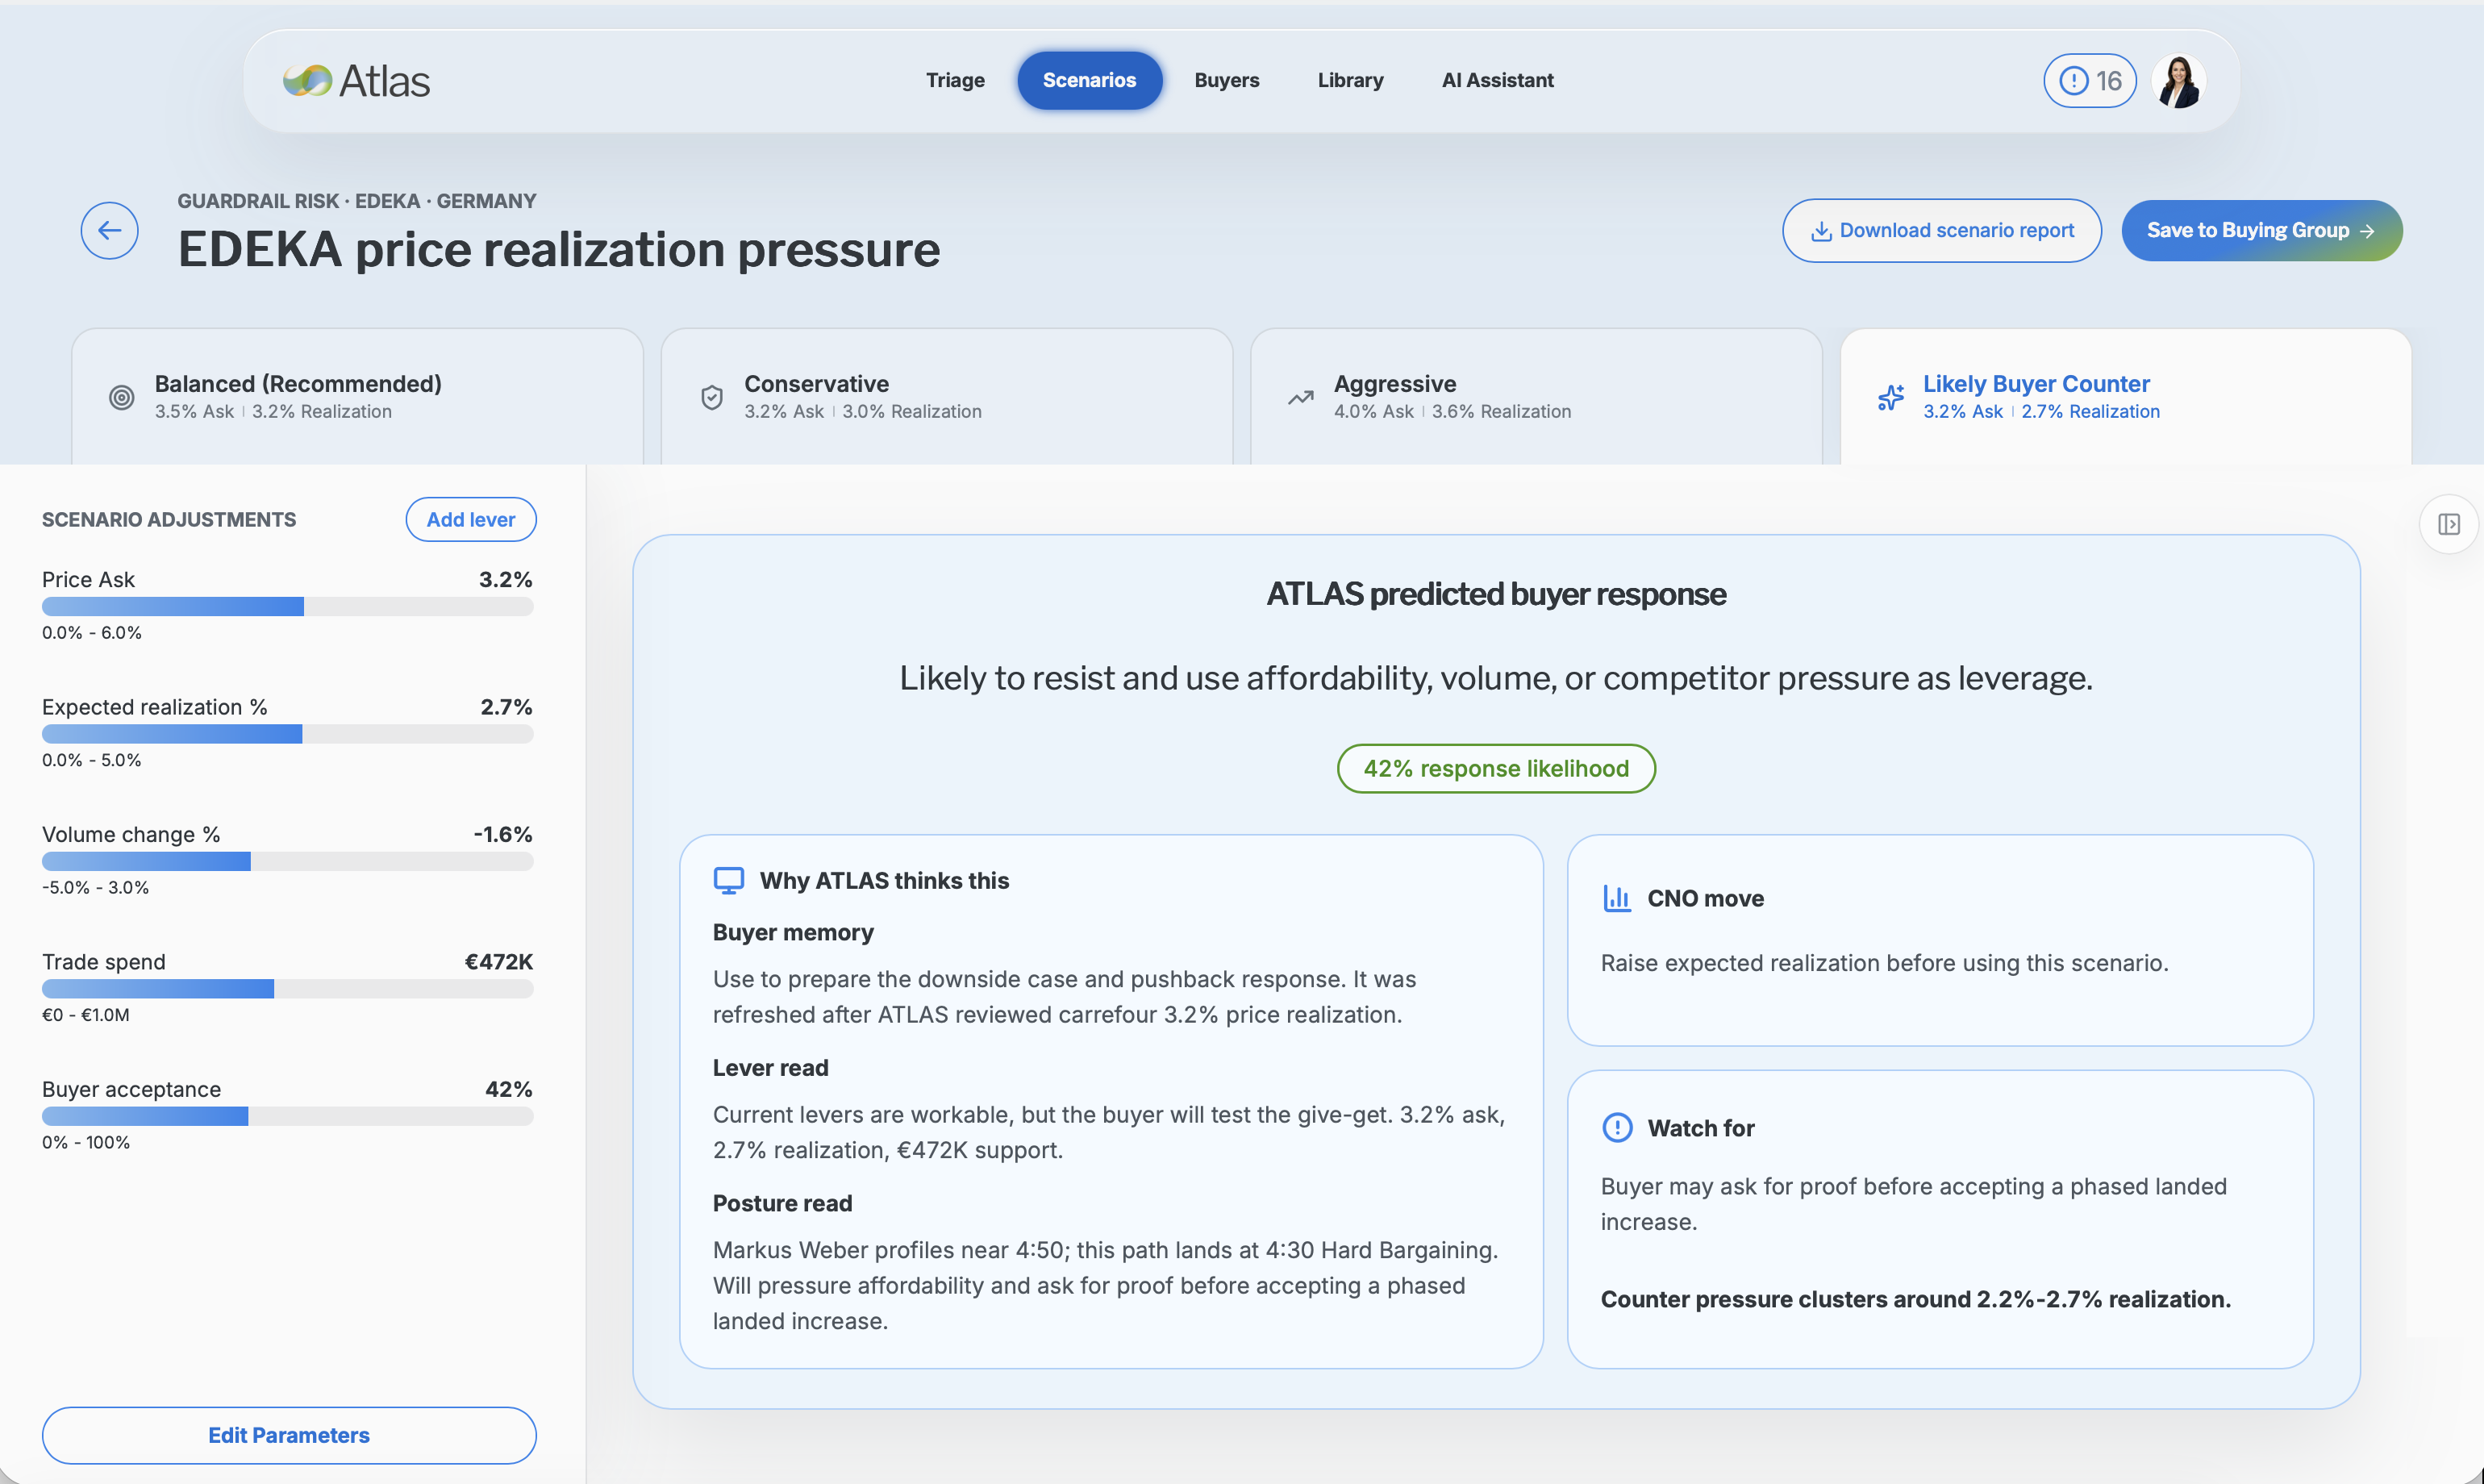Switch to the Aggressive scenario tab
This screenshot has height=1484, width=2484.
coord(1536,397)
